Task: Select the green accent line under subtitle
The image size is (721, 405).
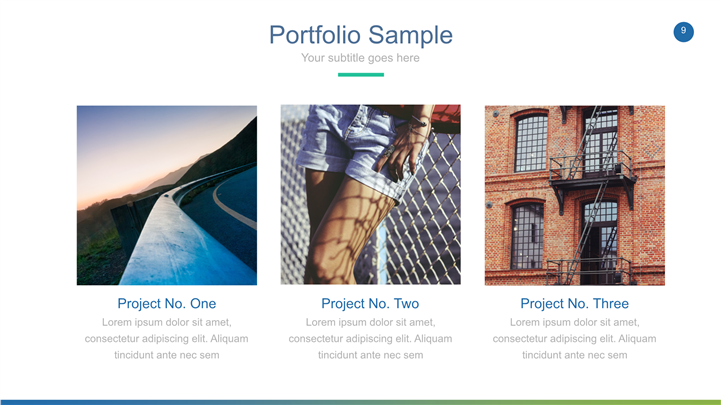Action: click(x=360, y=74)
